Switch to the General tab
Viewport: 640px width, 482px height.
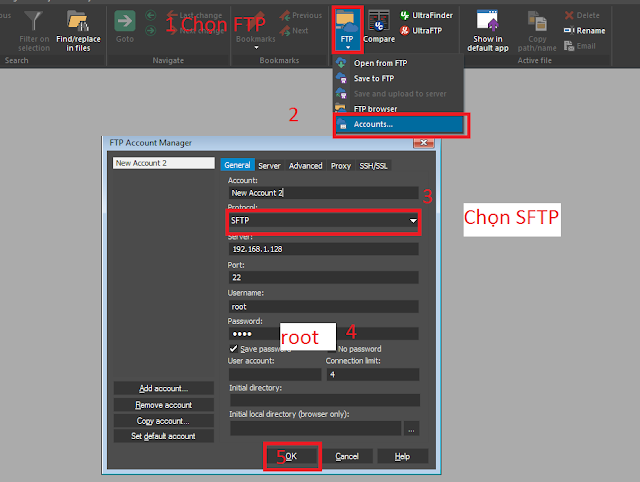pos(237,165)
